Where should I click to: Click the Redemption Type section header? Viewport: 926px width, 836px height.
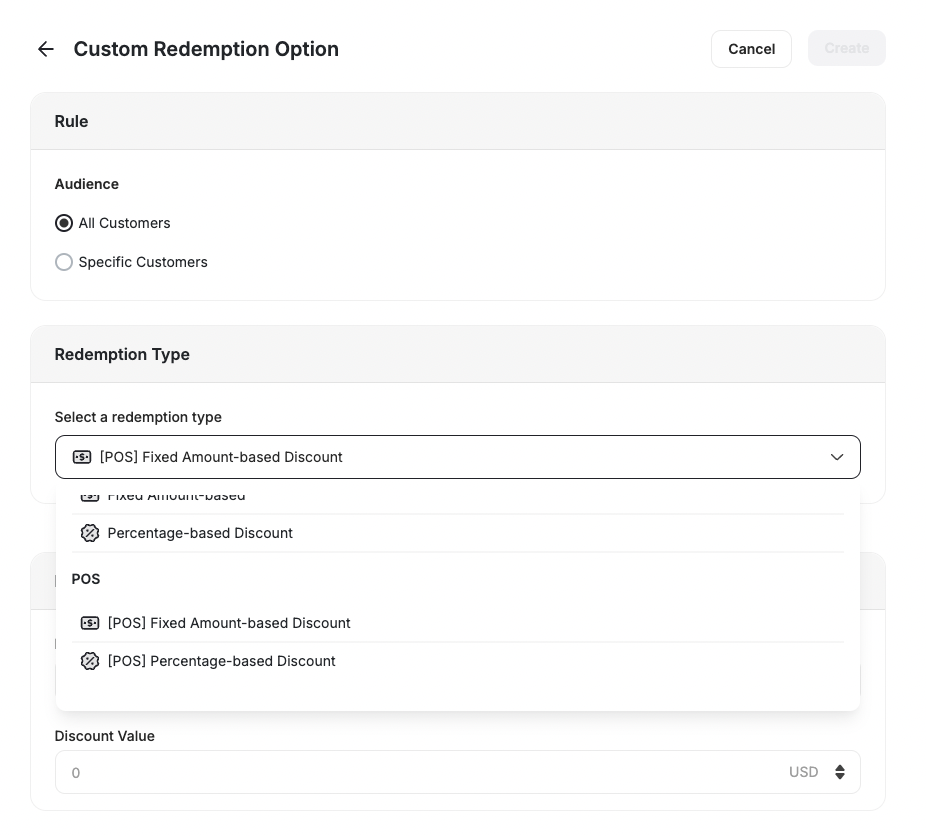pos(122,354)
